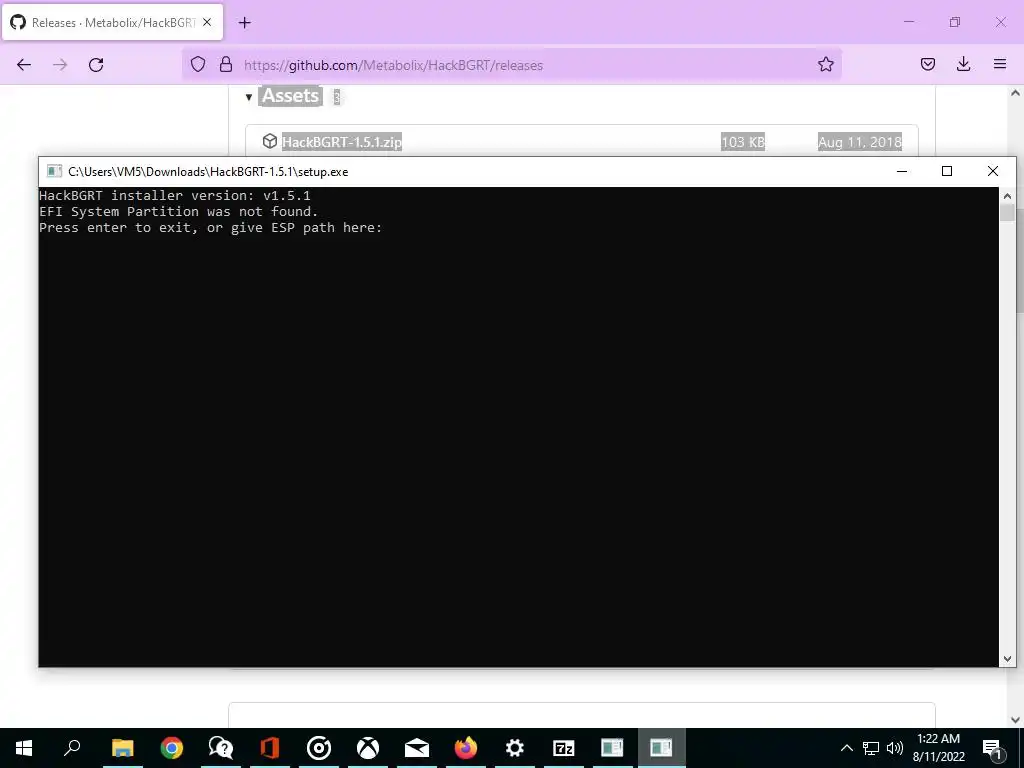The height and width of the screenshot is (768, 1024).
Task: Restore down the Firefox window
Action: point(955,22)
